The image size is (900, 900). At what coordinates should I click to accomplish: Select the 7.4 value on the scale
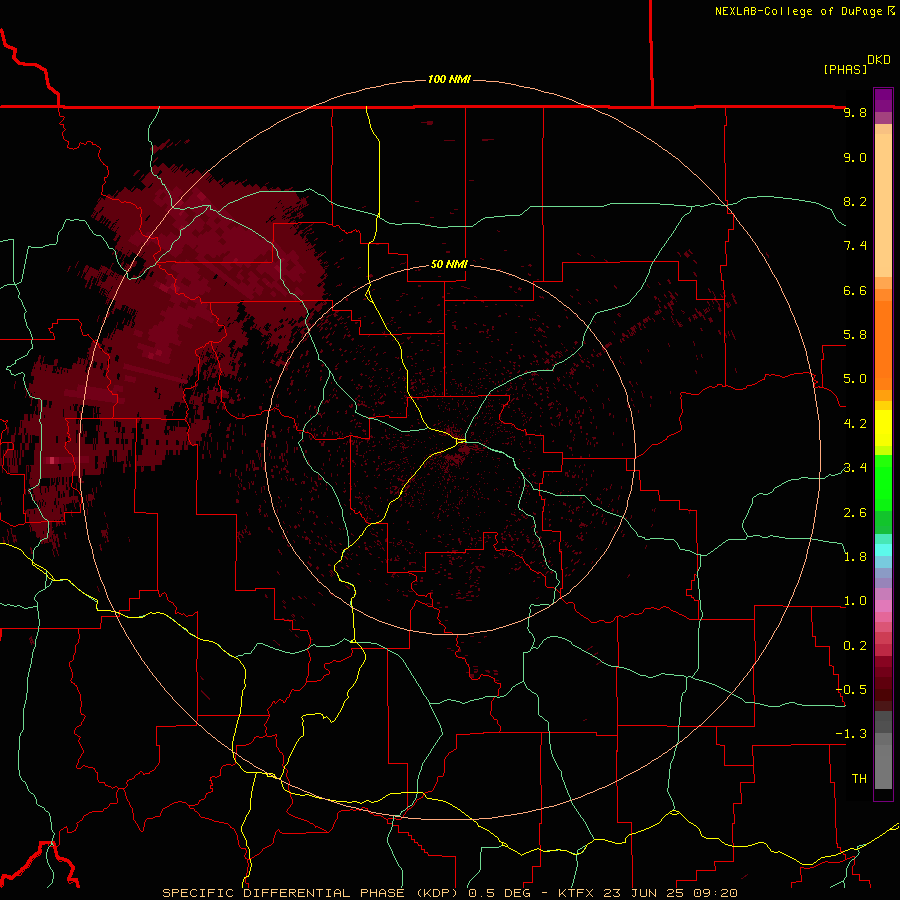point(855,246)
